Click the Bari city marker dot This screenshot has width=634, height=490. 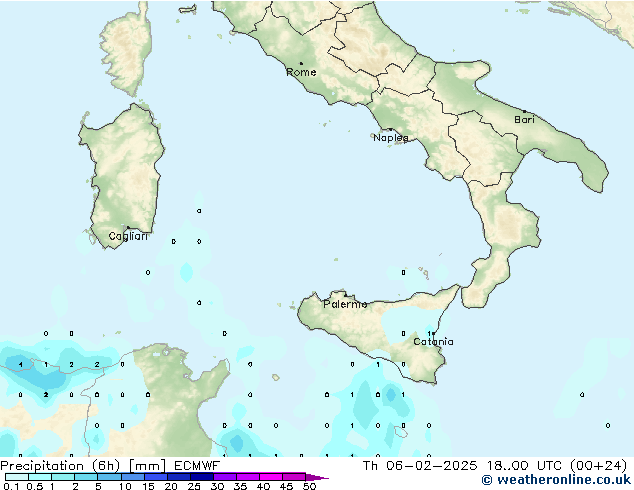point(524,111)
